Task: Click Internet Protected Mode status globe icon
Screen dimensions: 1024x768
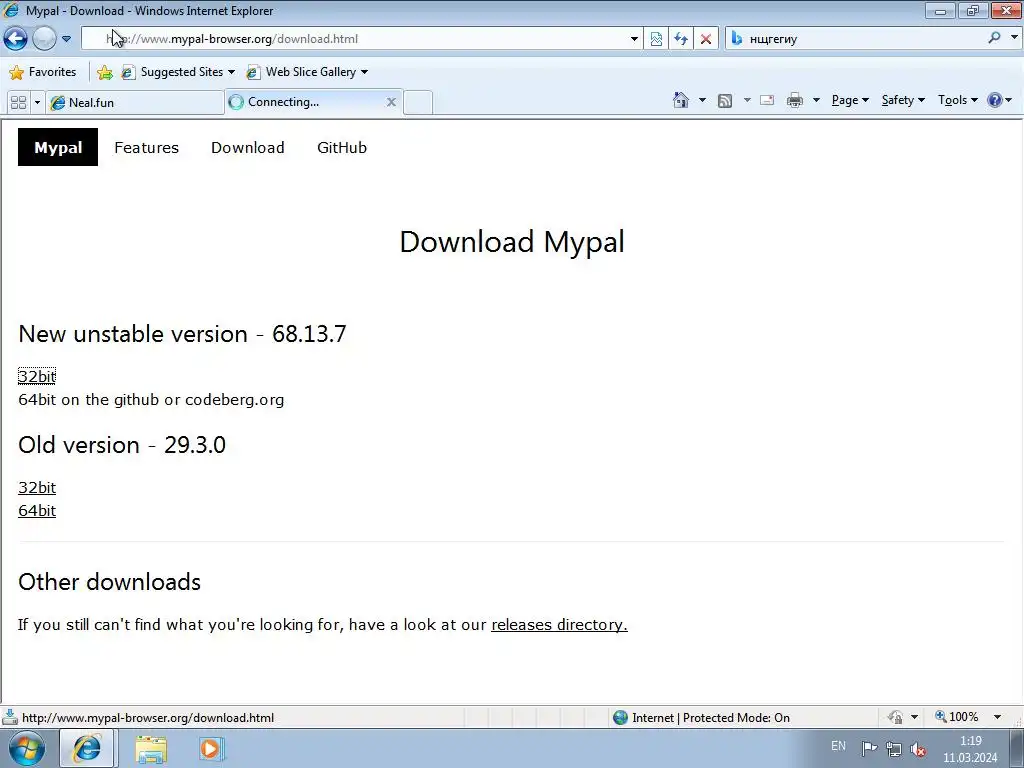Action: point(620,717)
